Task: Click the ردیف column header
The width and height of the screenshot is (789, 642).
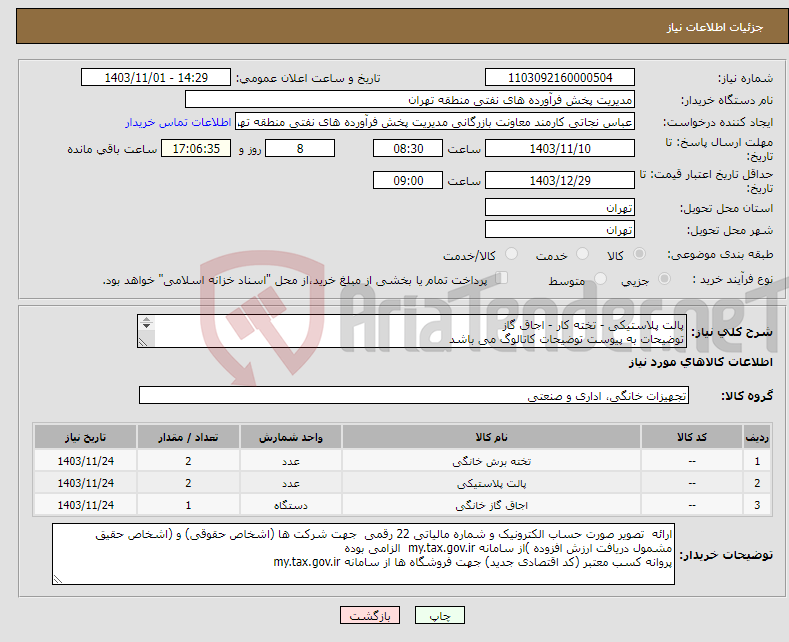Action: [x=757, y=437]
